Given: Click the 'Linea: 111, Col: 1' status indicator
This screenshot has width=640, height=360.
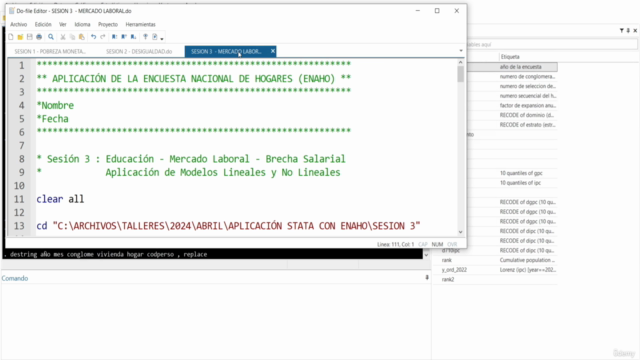Looking at the screenshot, I should click(395, 244).
